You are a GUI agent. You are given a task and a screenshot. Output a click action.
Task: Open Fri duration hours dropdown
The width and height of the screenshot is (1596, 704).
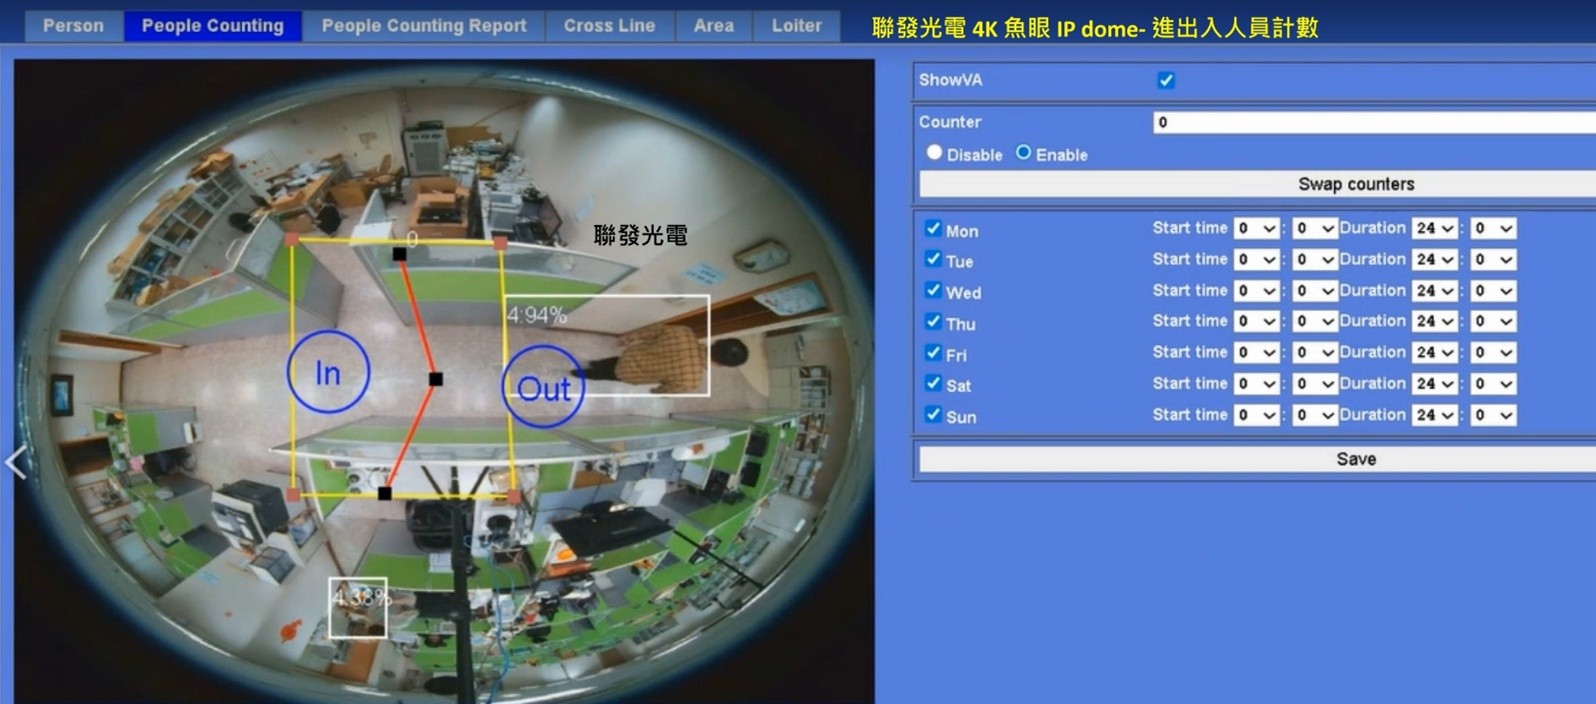tap(1434, 352)
